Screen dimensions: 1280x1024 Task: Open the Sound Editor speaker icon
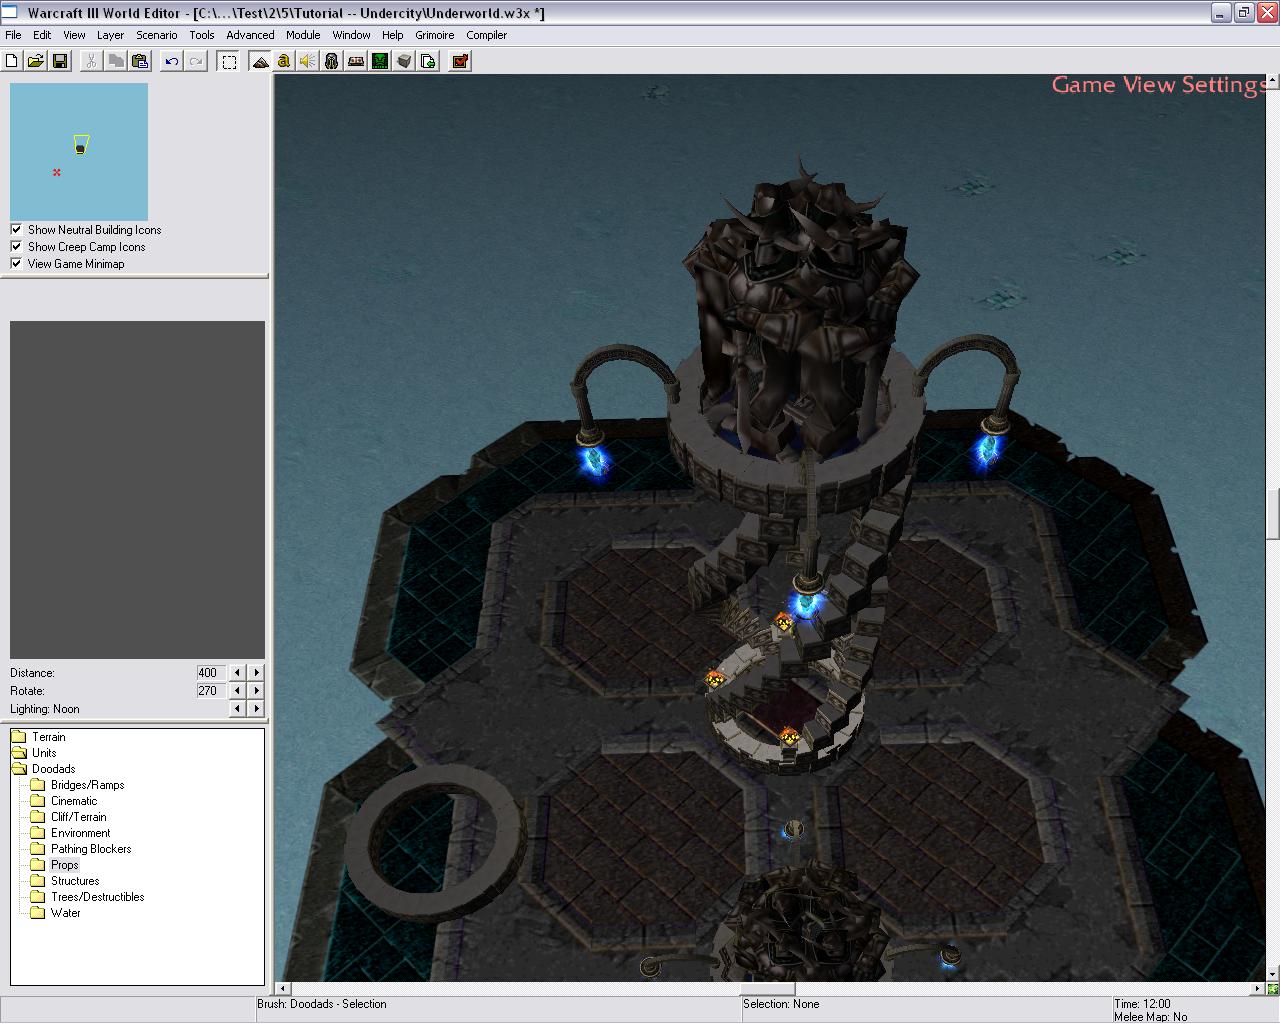click(x=307, y=61)
